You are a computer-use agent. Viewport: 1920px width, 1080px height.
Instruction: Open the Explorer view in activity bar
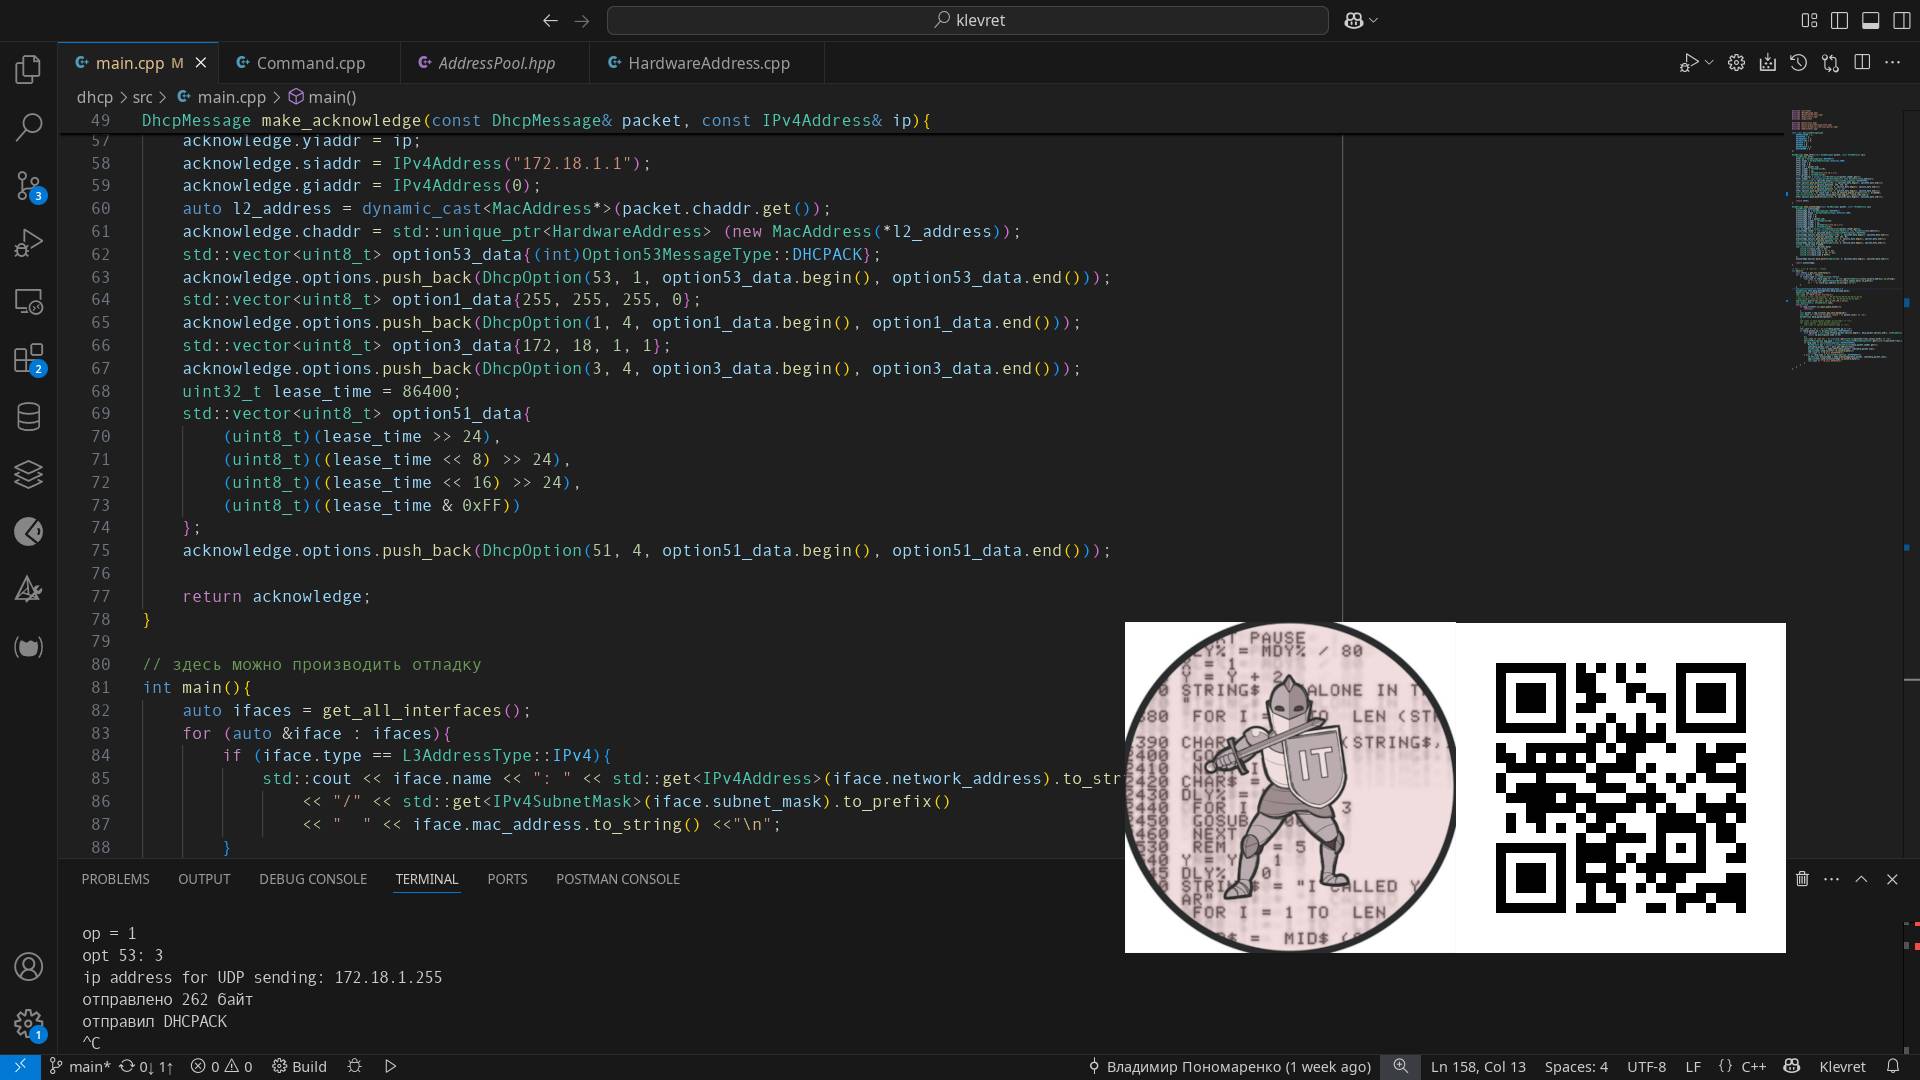tap(29, 69)
